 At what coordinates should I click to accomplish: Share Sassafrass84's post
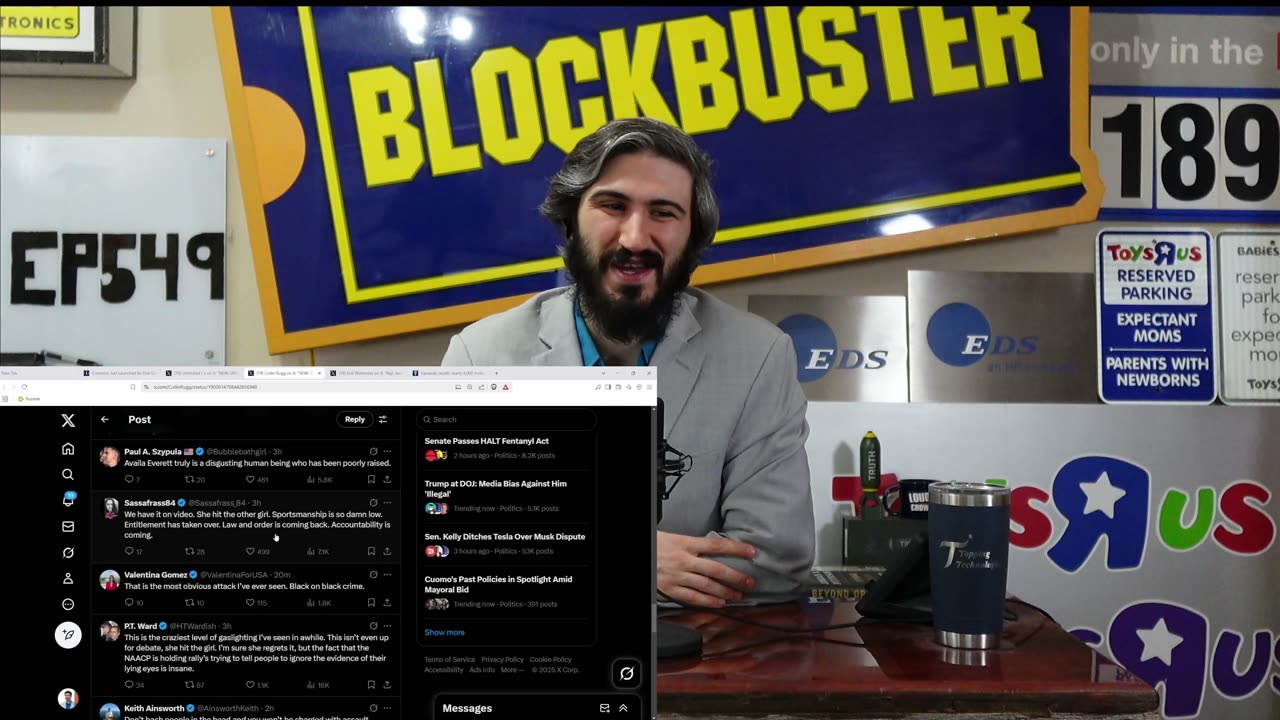[387, 551]
